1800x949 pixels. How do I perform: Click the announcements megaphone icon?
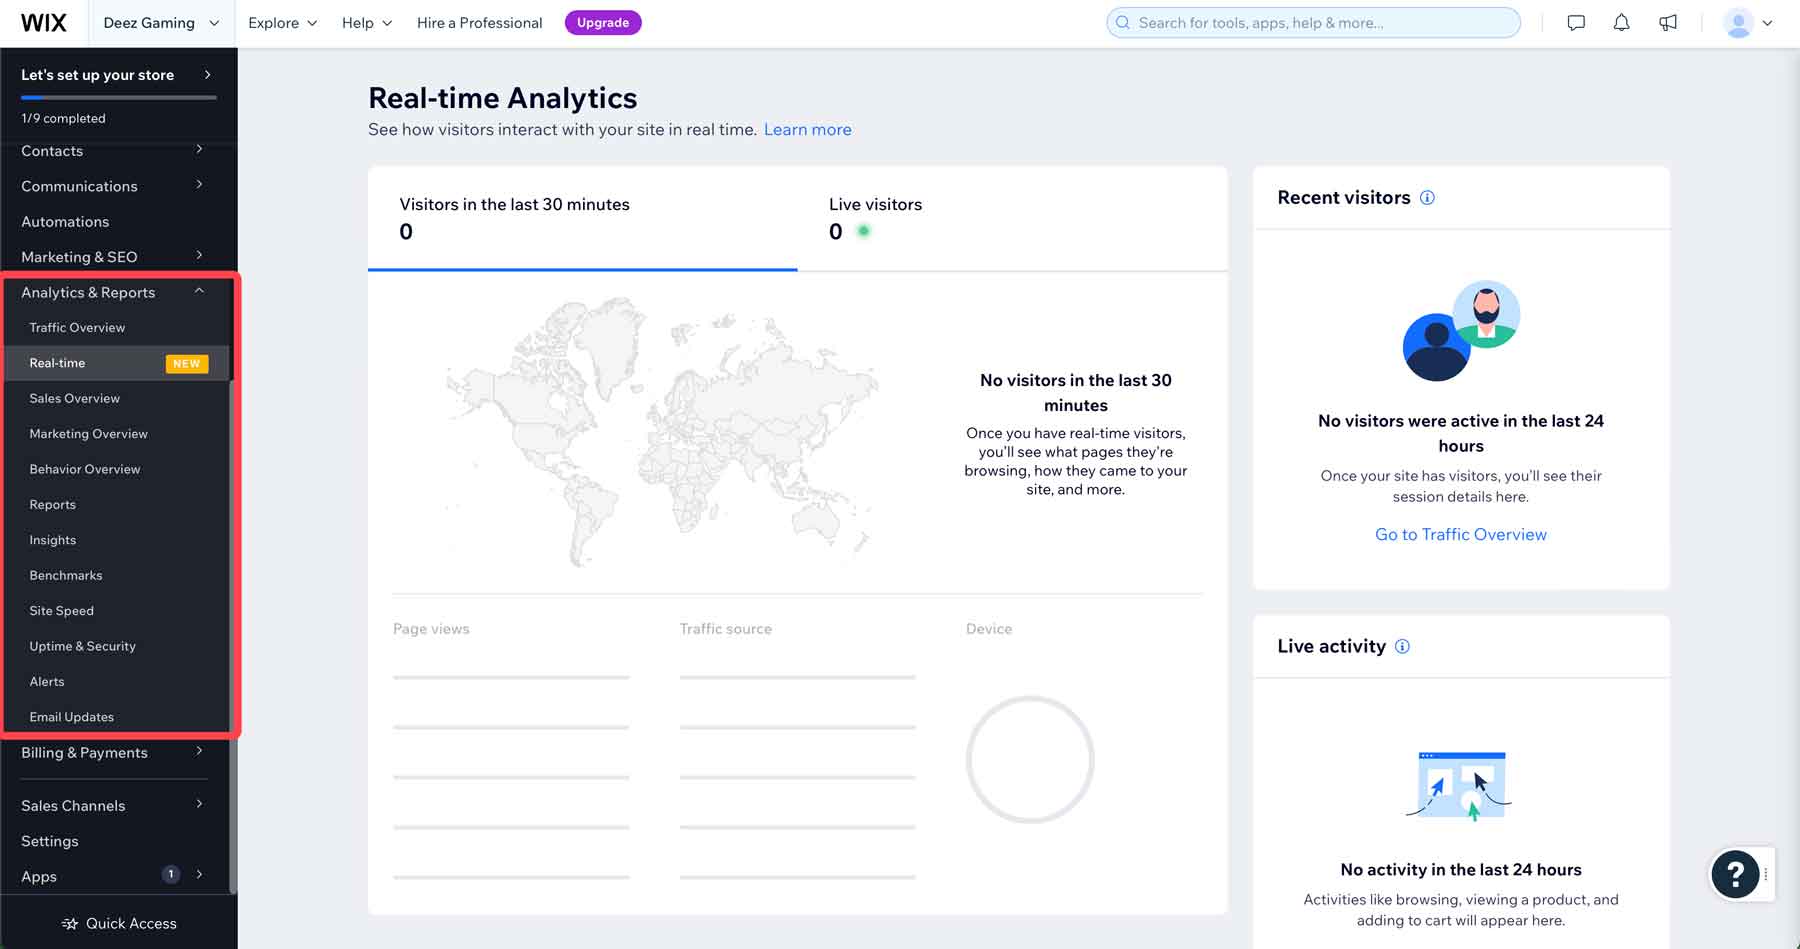(x=1668, y=22)
